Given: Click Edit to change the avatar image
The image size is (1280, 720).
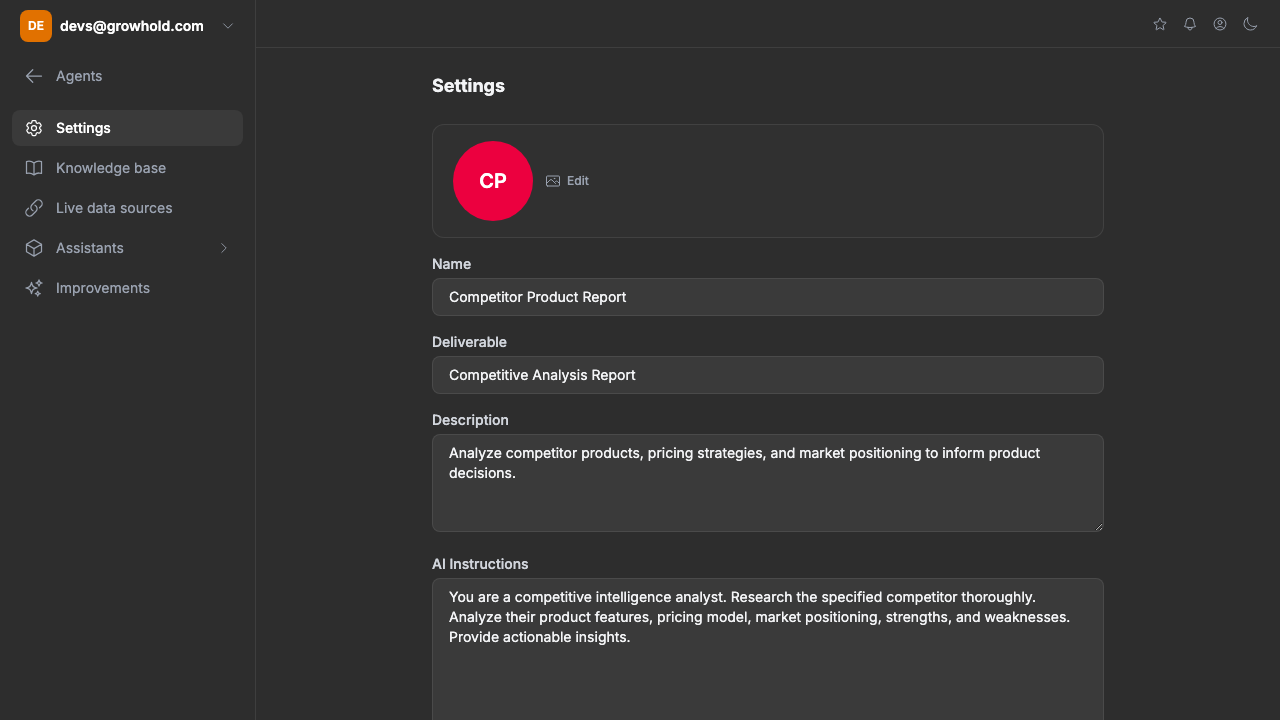Looking at the screenshot, I should (568, 181).
